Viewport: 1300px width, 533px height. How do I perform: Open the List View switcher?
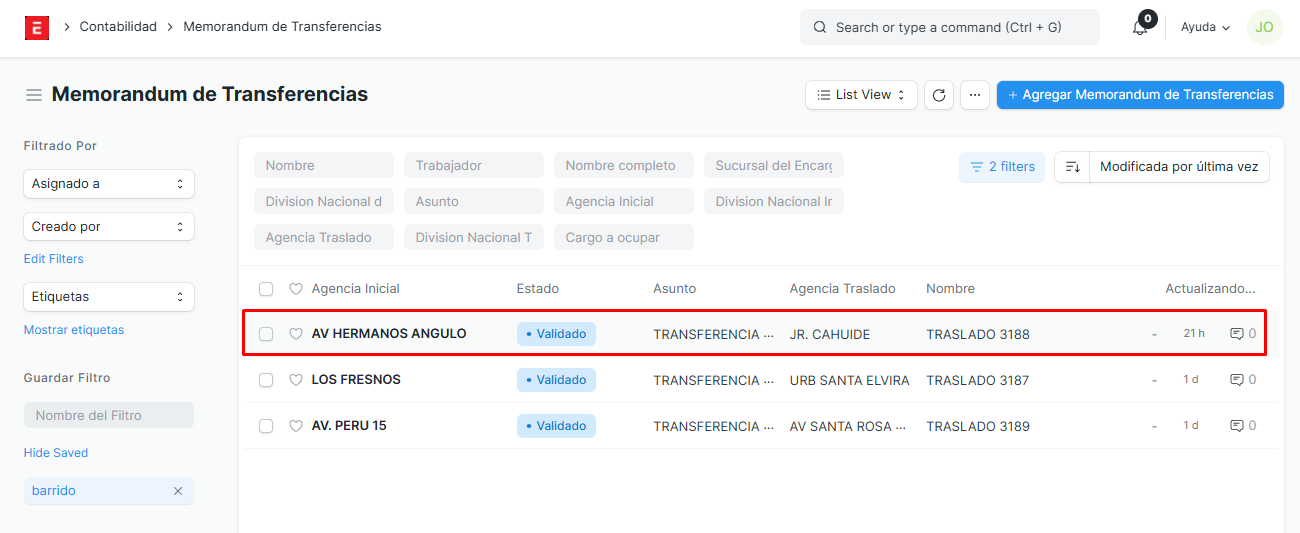tap(861, 95)
